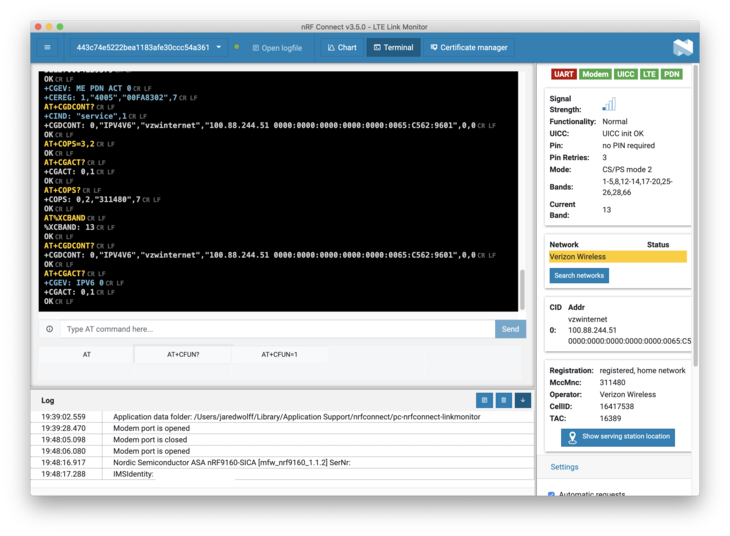Click the UART status badge

pyautogui.click(x=564, y=74)
